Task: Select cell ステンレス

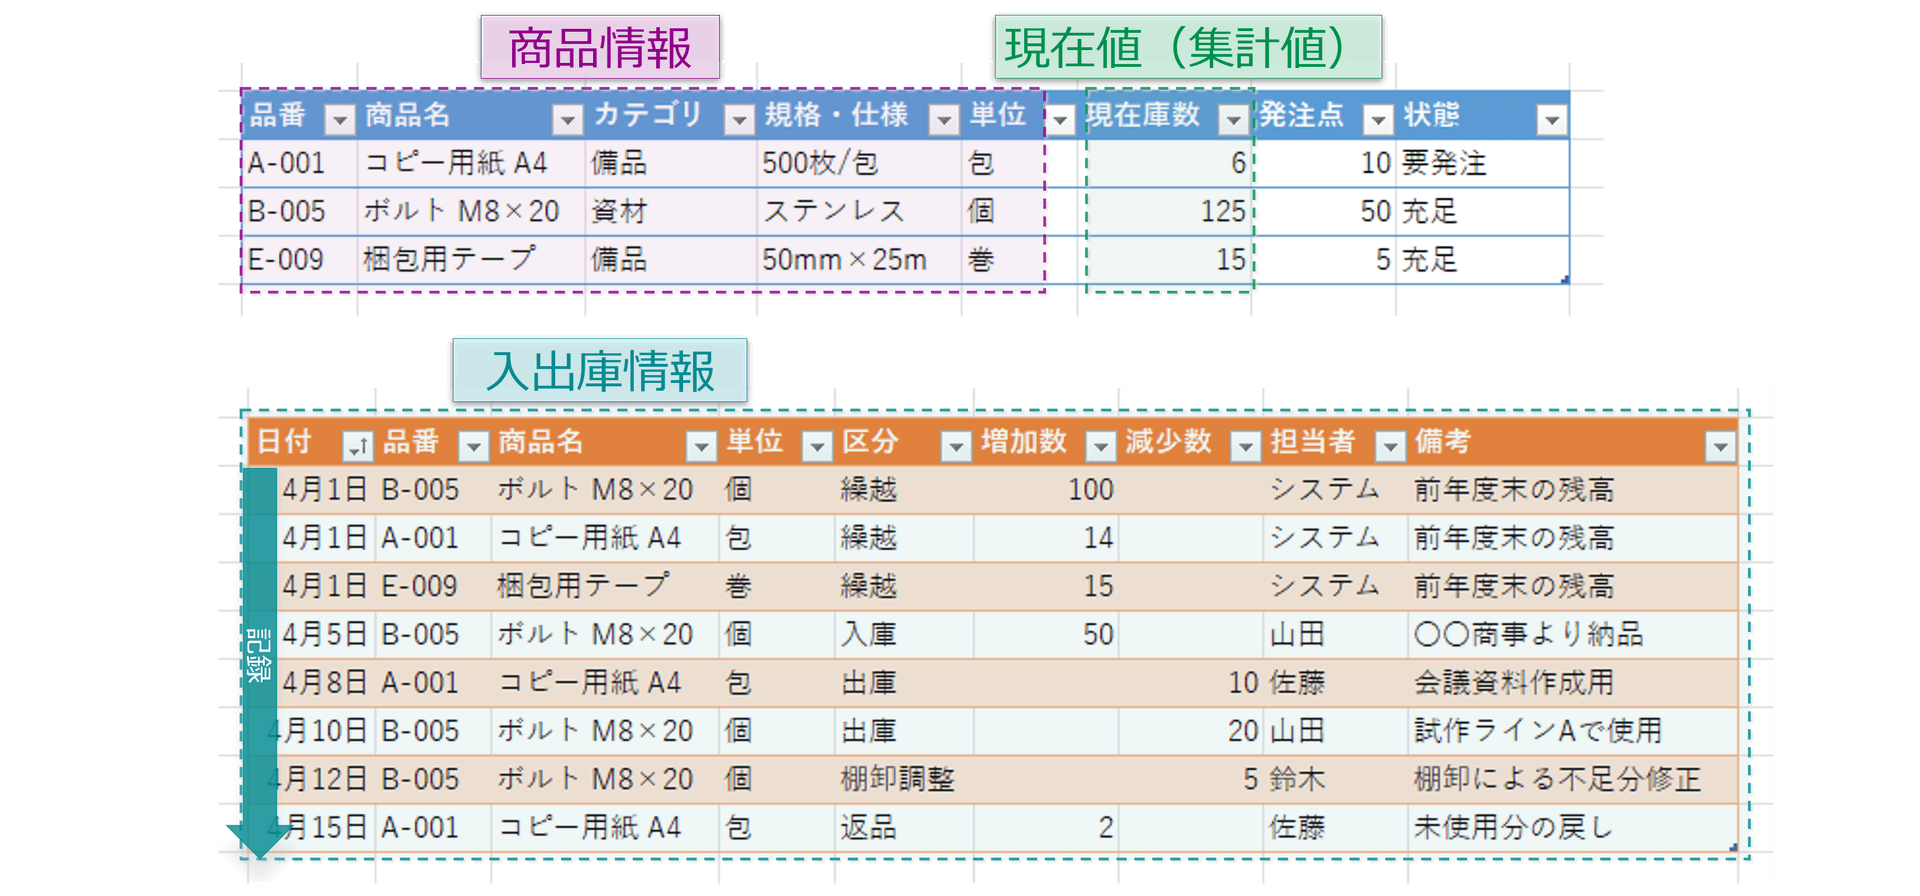Action: pyautogui.click(x=859, y=211)
